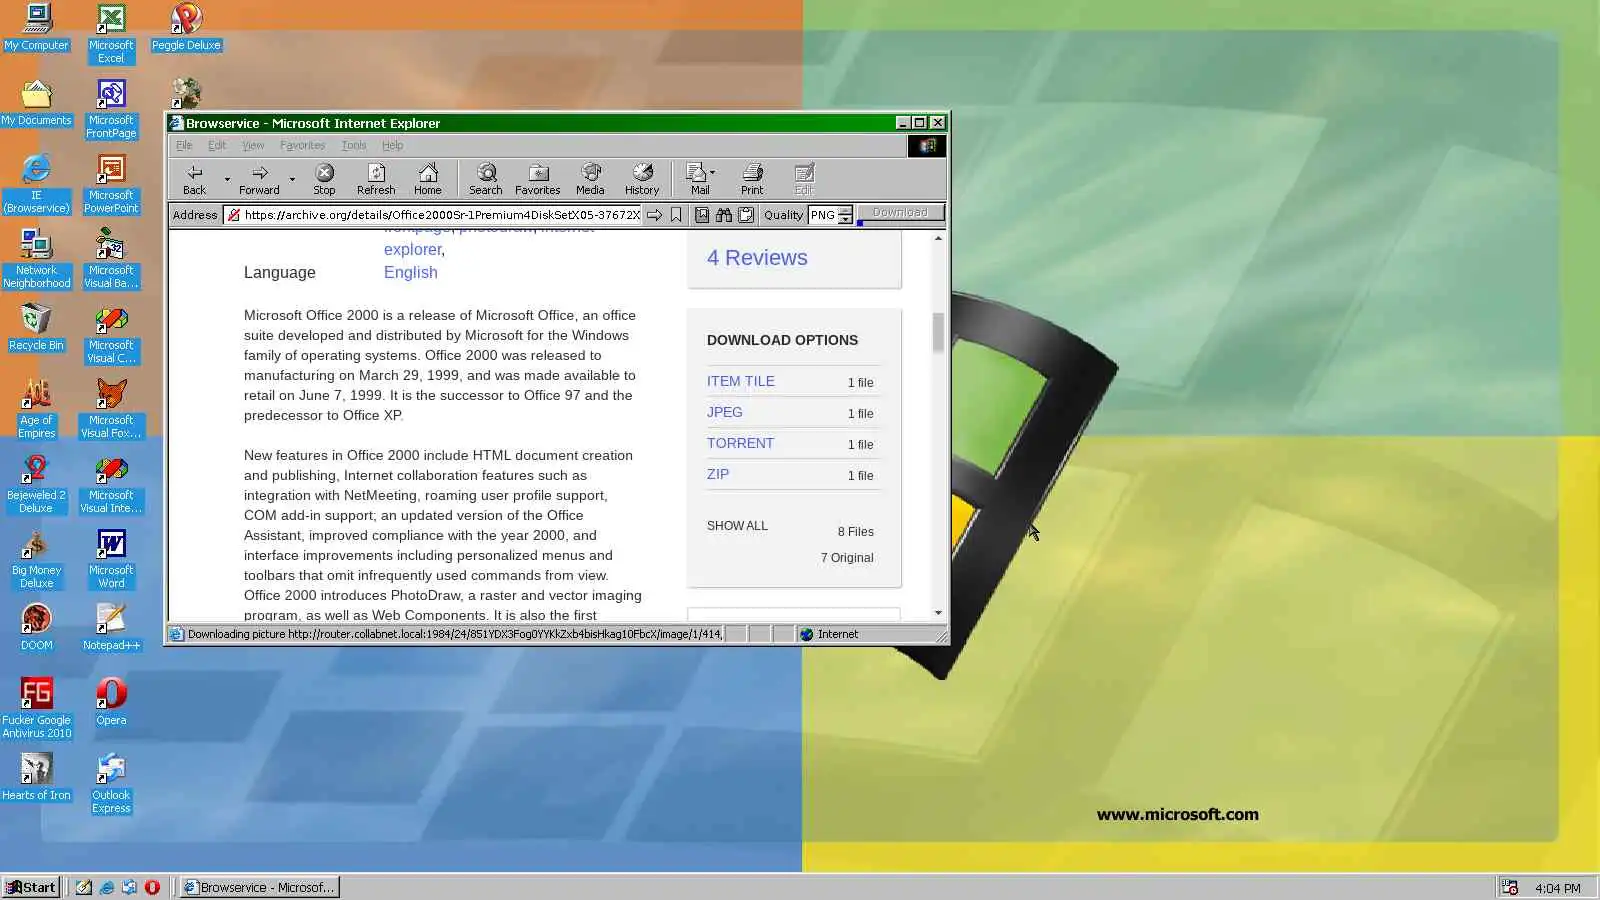
Task: Select the Hearts of Iron desktop icon
Action: point(36,778)
